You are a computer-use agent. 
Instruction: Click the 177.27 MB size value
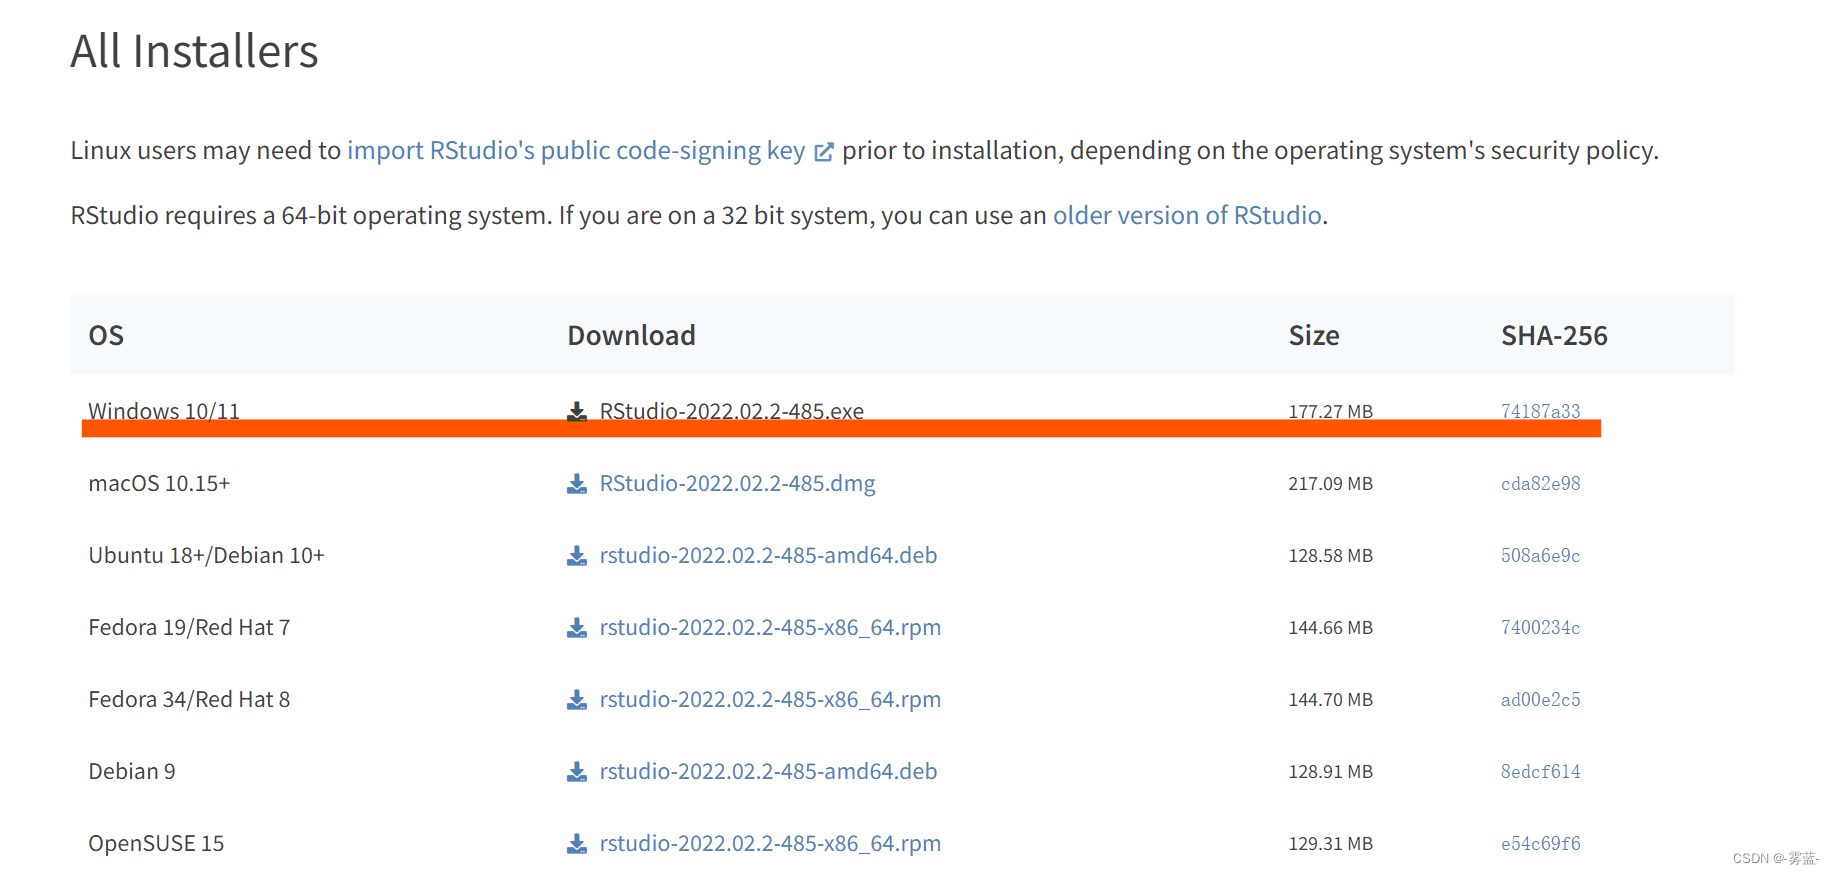1330,411
